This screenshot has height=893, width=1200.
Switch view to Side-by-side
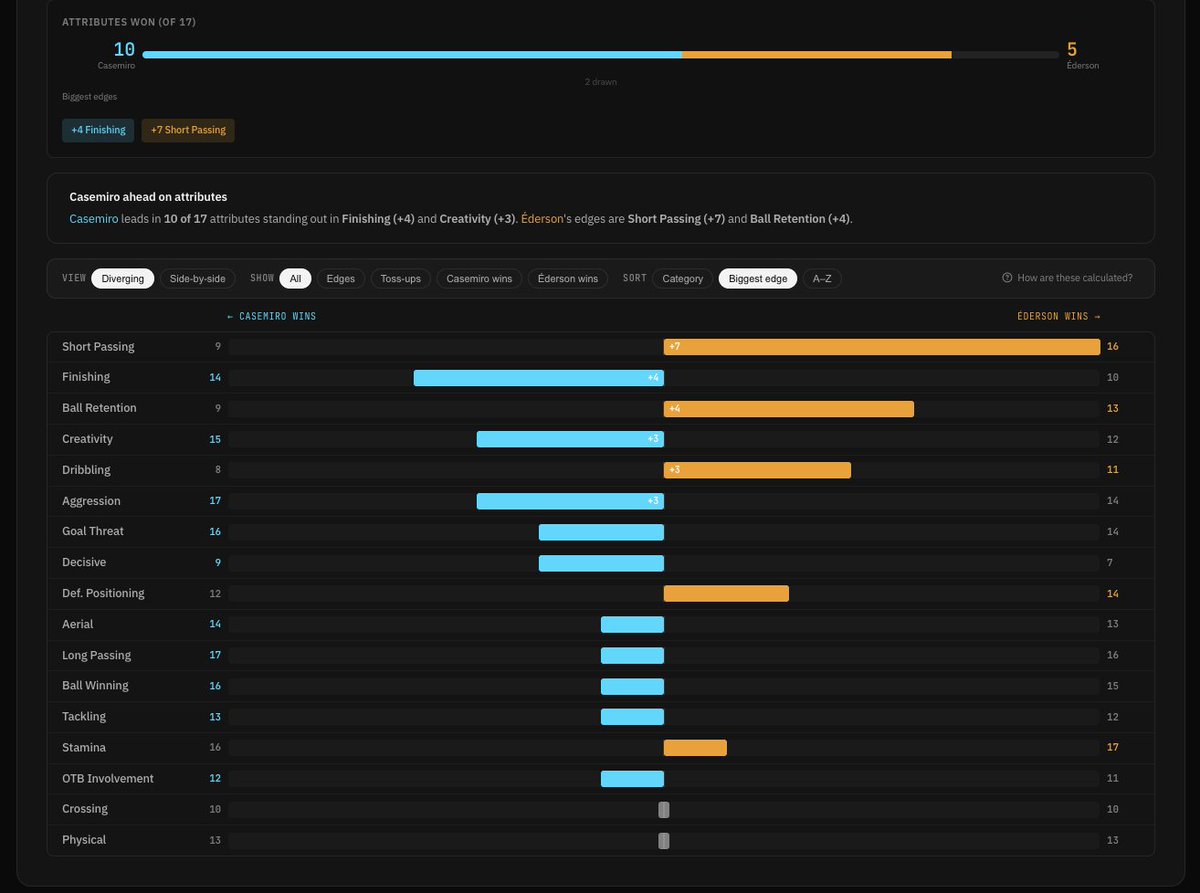click(x=197, y=278)
